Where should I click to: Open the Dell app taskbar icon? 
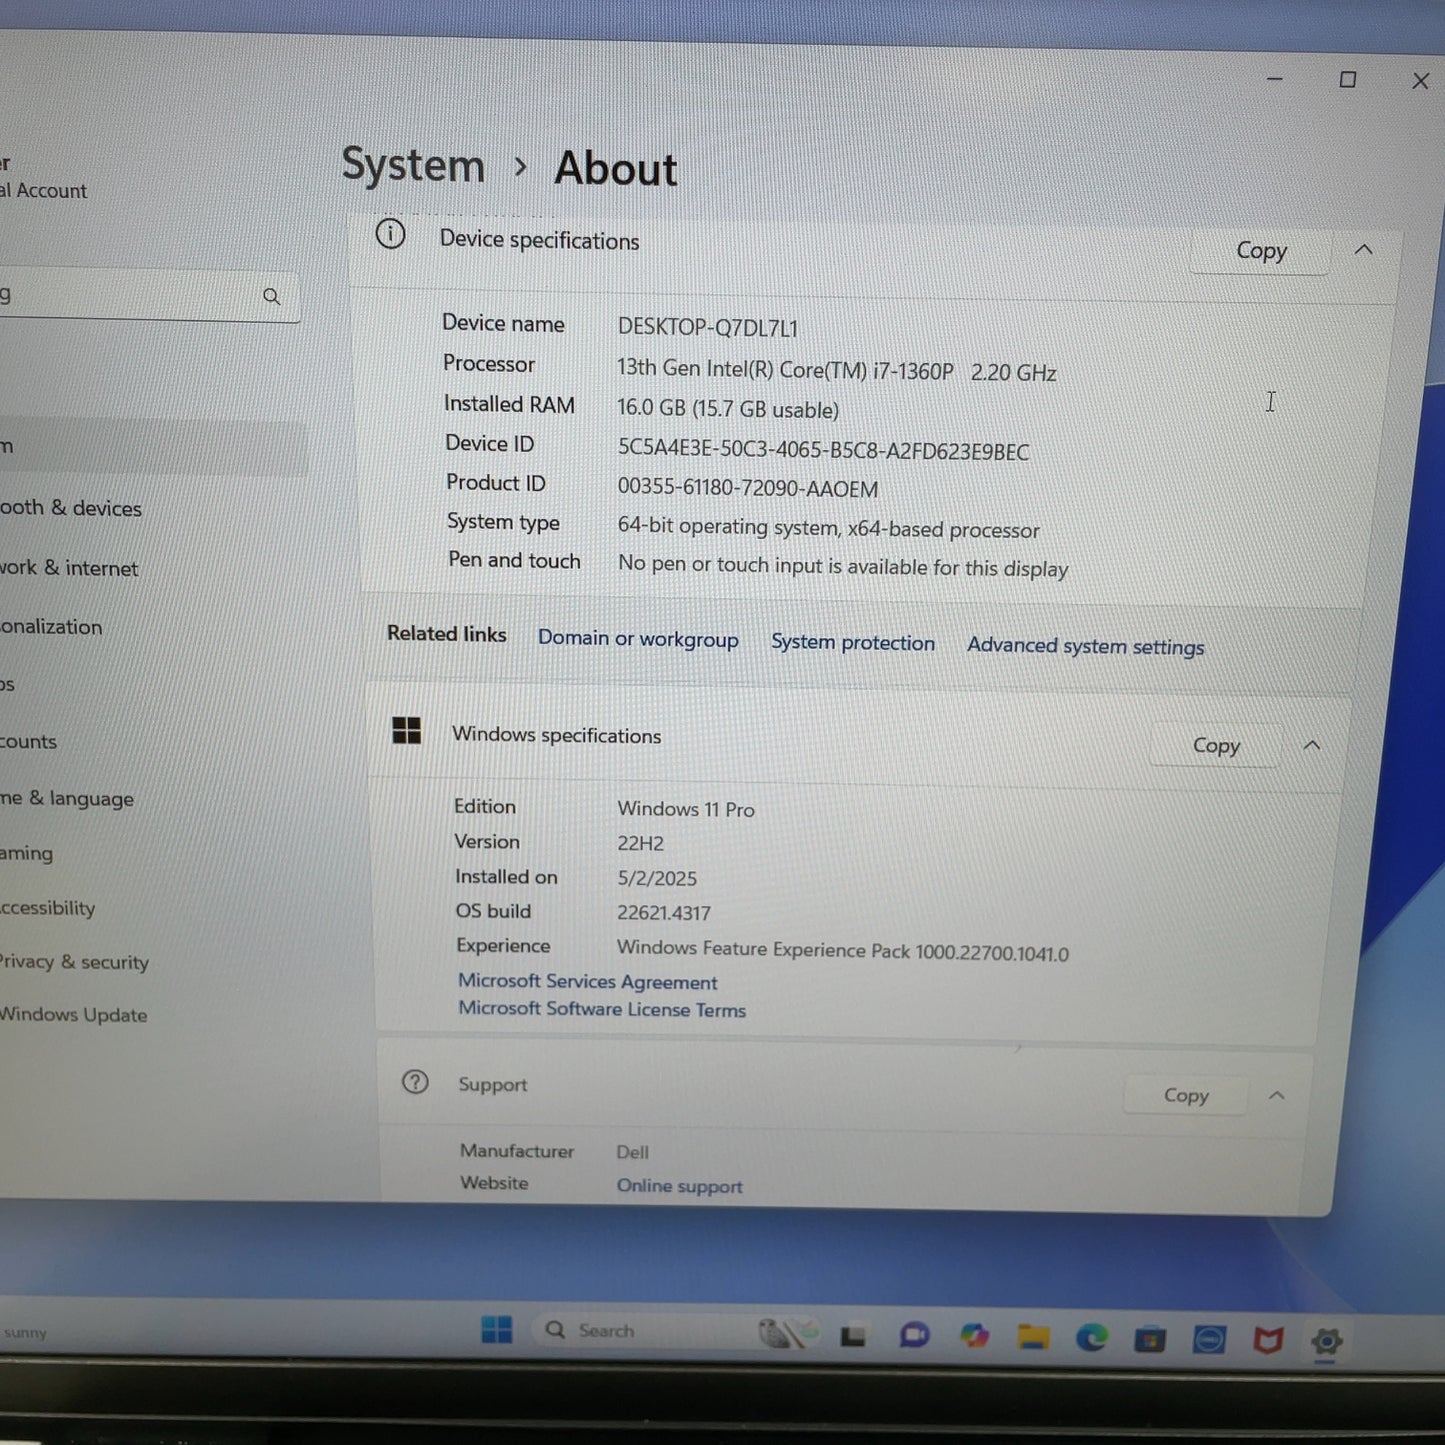pos(1209,1339)
